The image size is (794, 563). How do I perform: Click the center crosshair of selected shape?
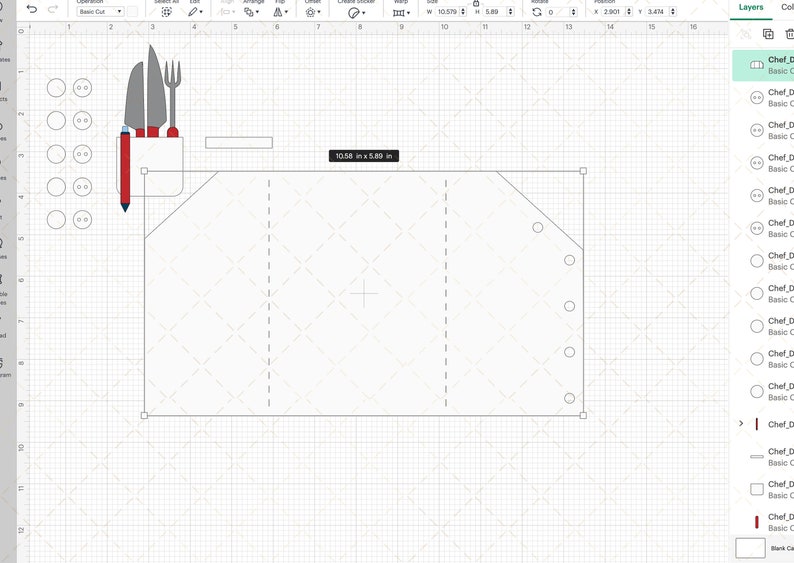pyautogui.click(x=364, y=293)
